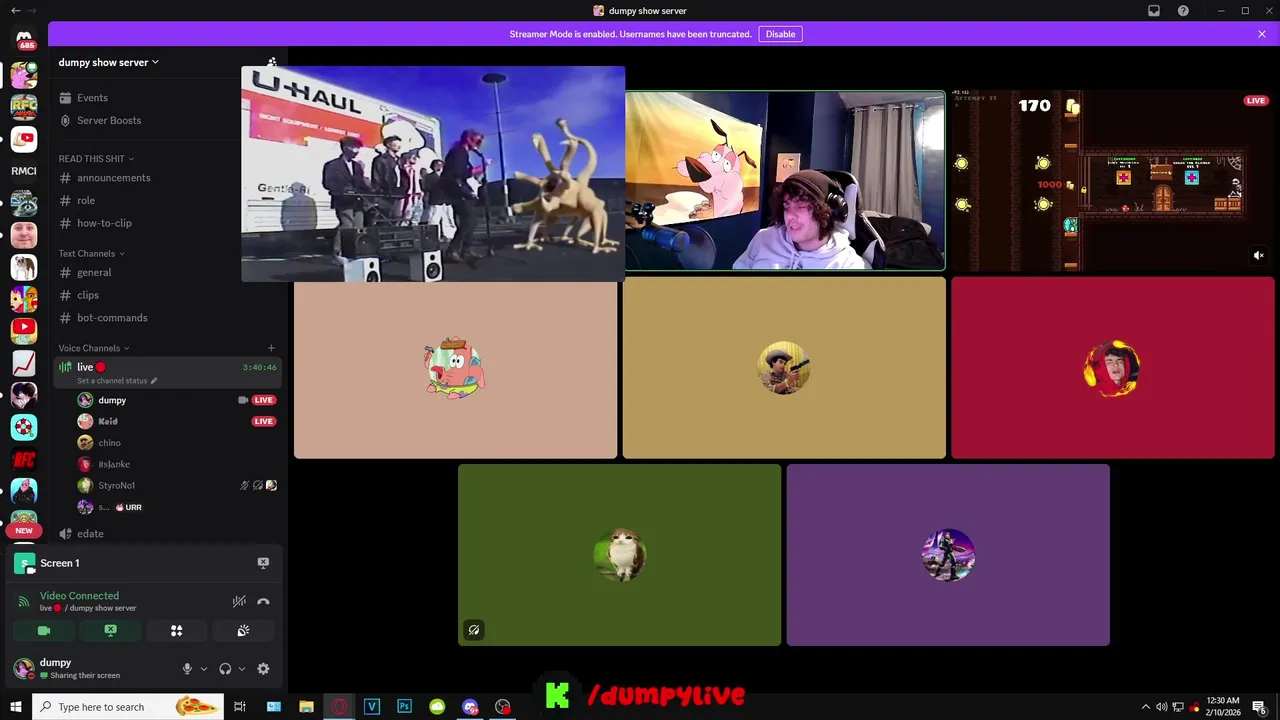Open headphone output options arrow

point(242,669)
